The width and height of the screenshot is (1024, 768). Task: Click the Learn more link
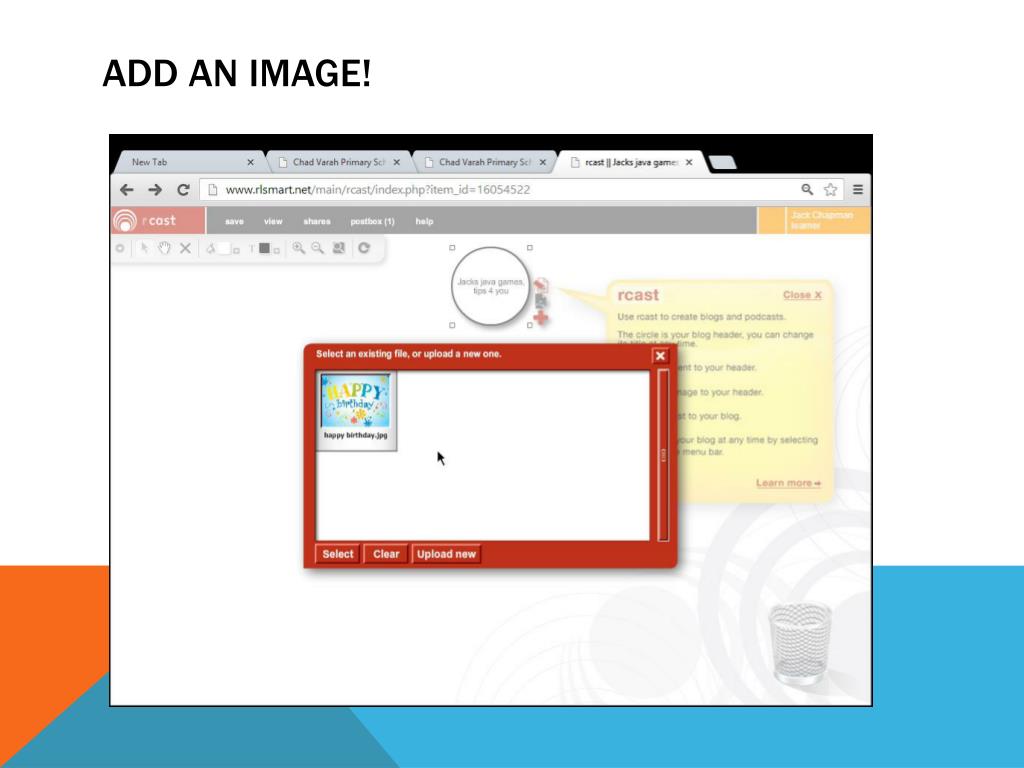tap(788, 483)
